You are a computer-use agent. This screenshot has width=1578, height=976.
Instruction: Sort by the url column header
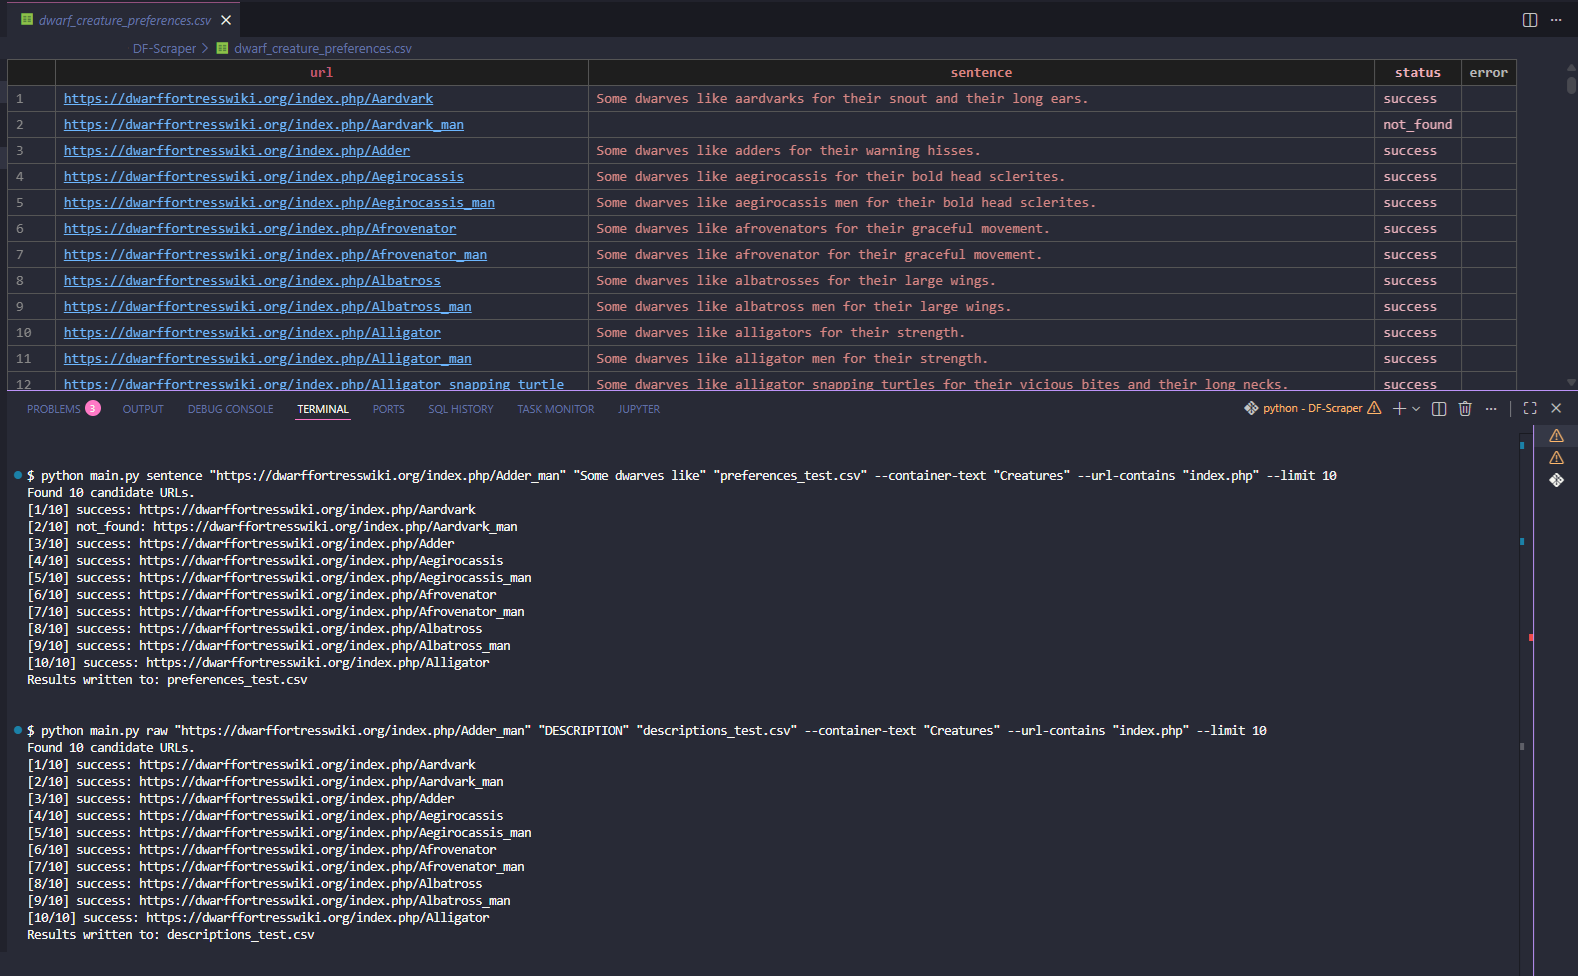[321, 72]
